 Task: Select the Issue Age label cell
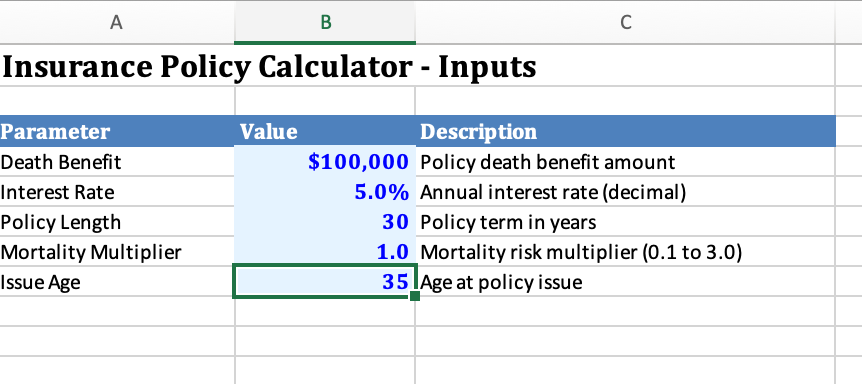point(117,282)
